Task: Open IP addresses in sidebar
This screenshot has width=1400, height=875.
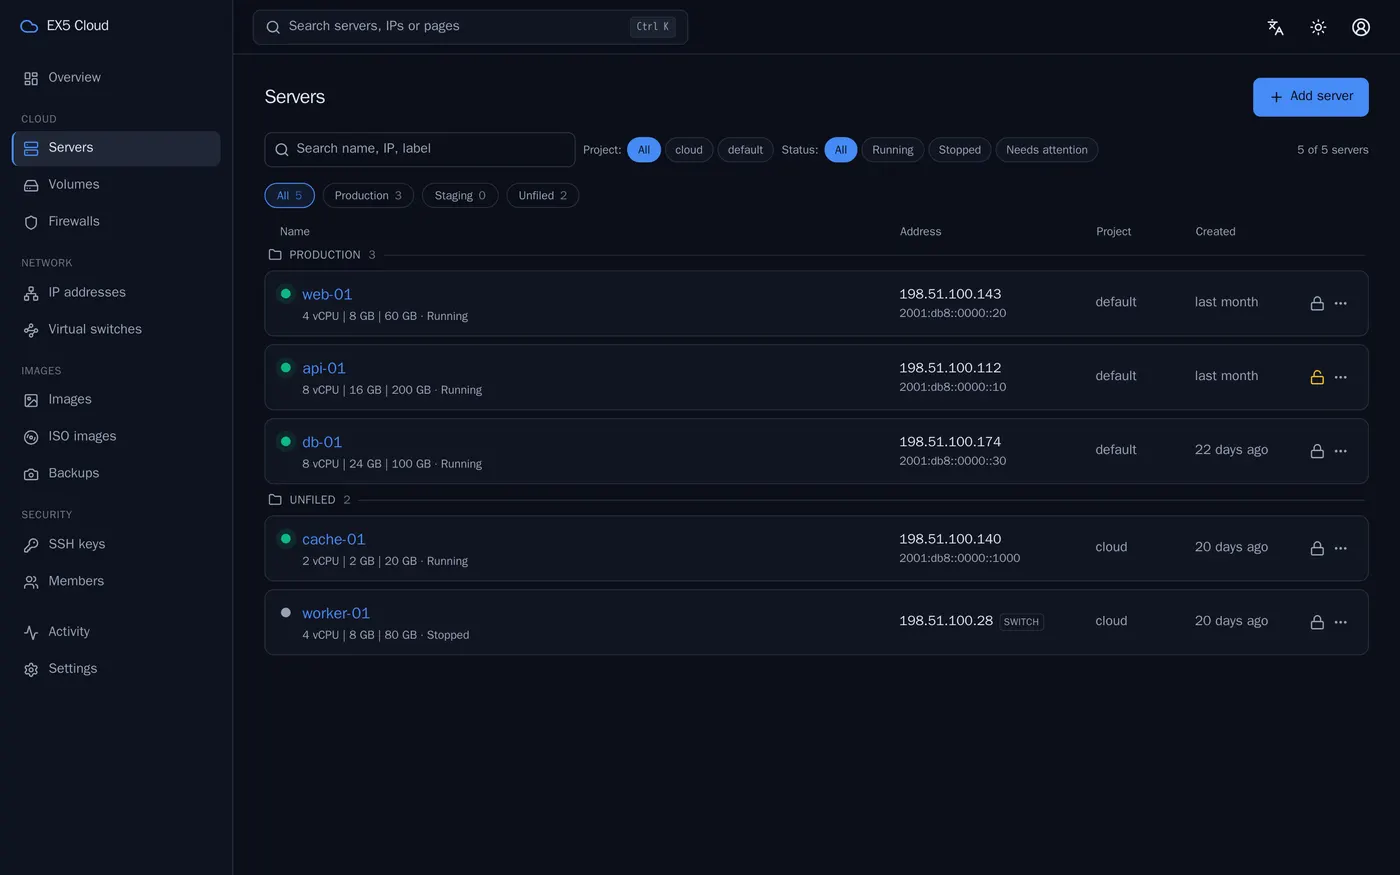Action: [116, 293]
